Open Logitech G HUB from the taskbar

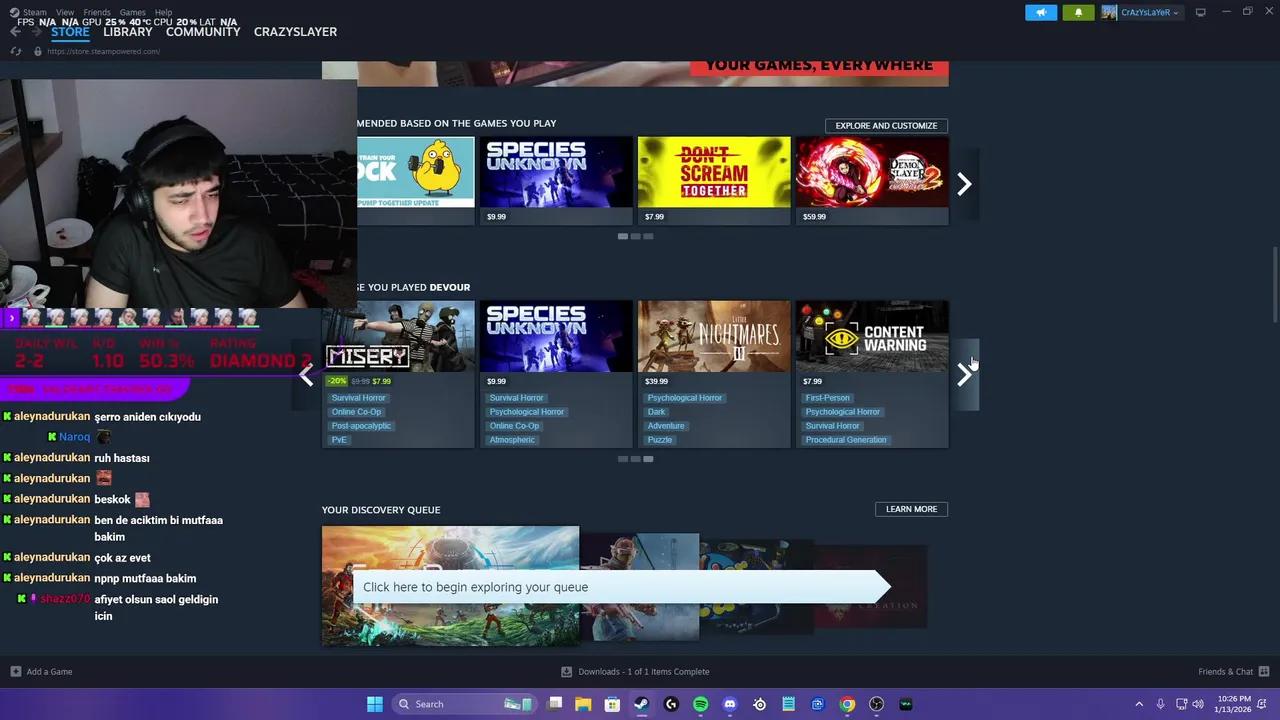point(671,704)
